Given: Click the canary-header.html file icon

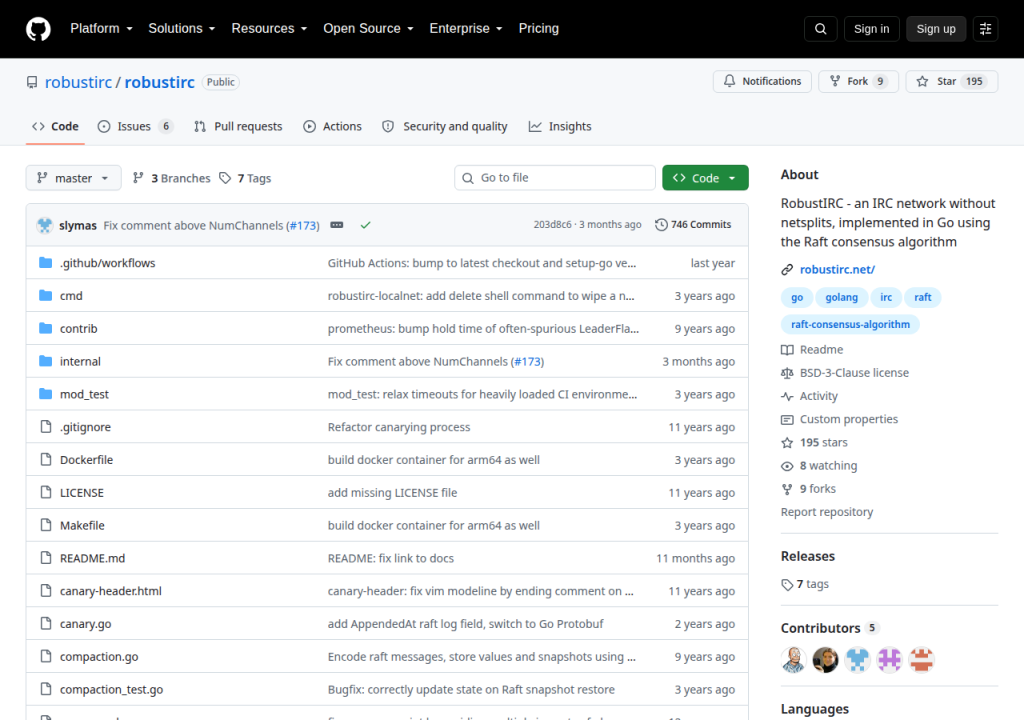Looking at the screenshot, I should tap(46, 591).
